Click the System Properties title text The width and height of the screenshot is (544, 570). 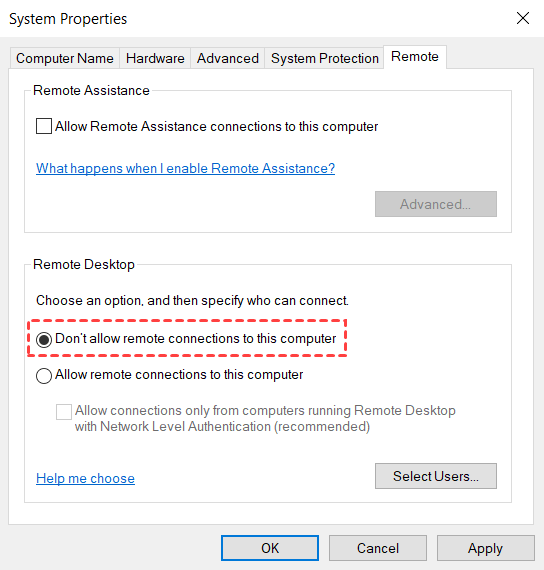(68, 19)
